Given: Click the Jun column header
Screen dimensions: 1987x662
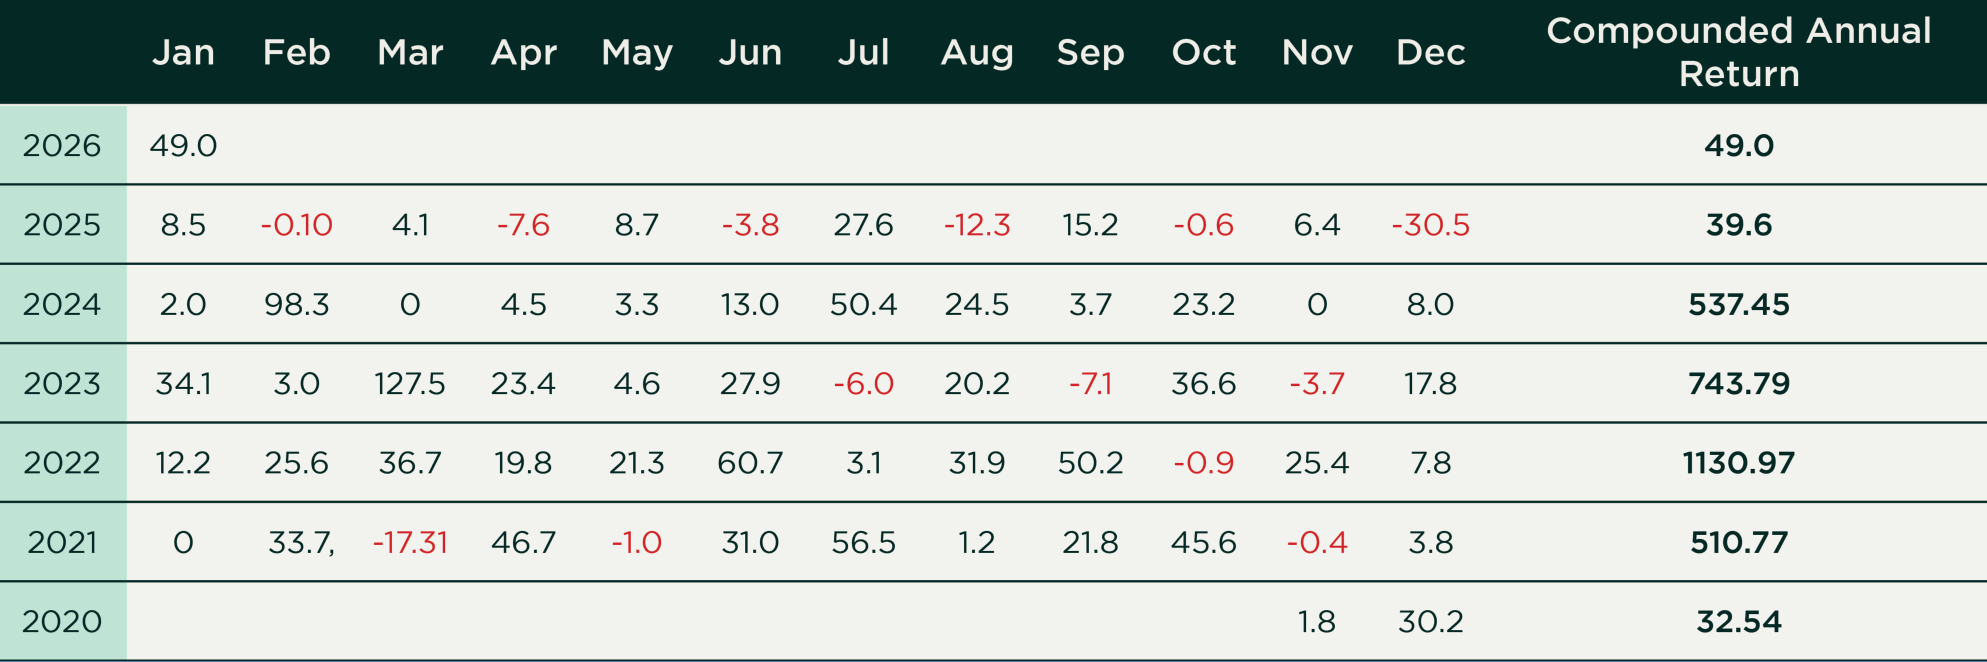Looking at the screenshot, I should 750,52.
